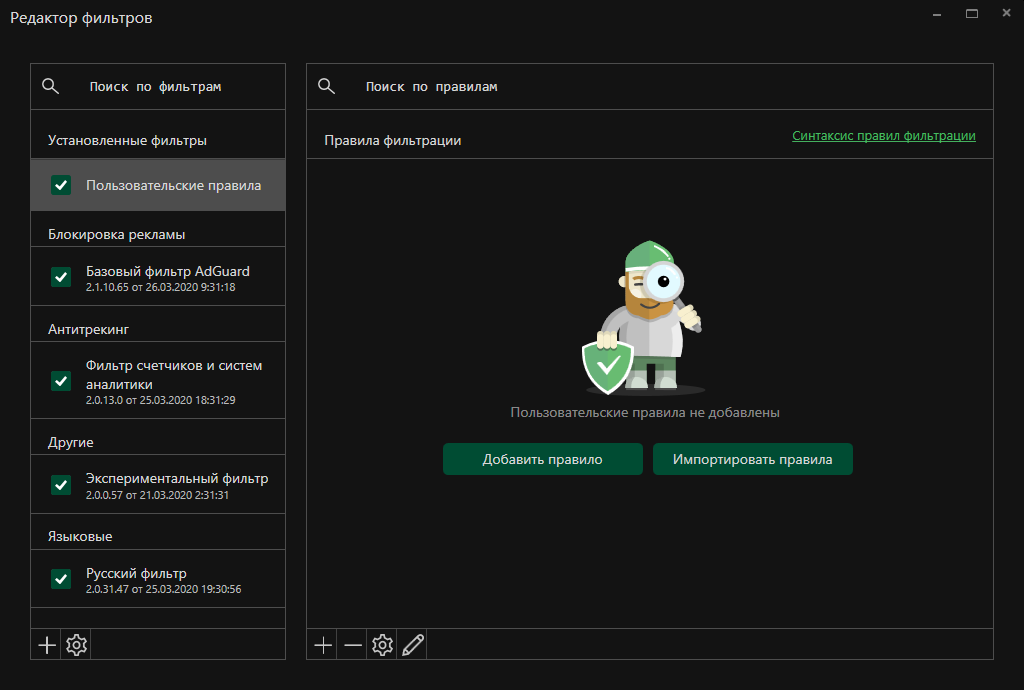
Task: Click the add rule plus icon
Action: point(323,645)
